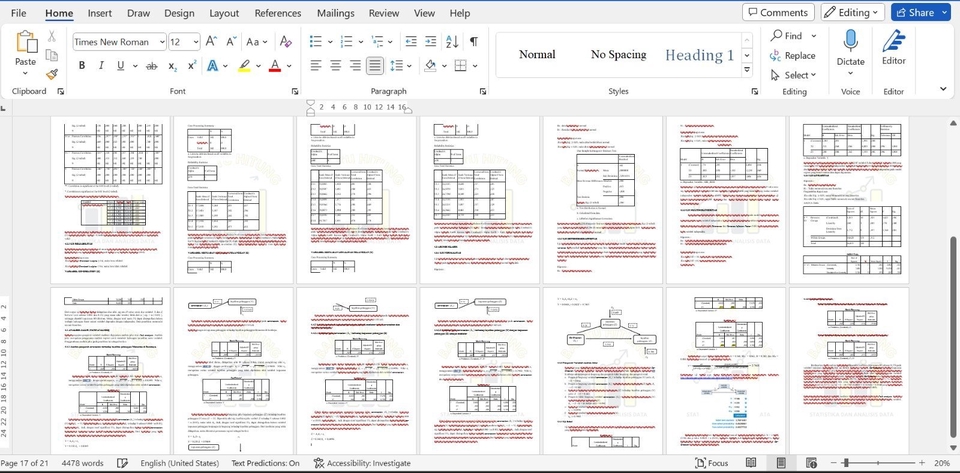Sort text with the A-Z icon

coord(452,42)
